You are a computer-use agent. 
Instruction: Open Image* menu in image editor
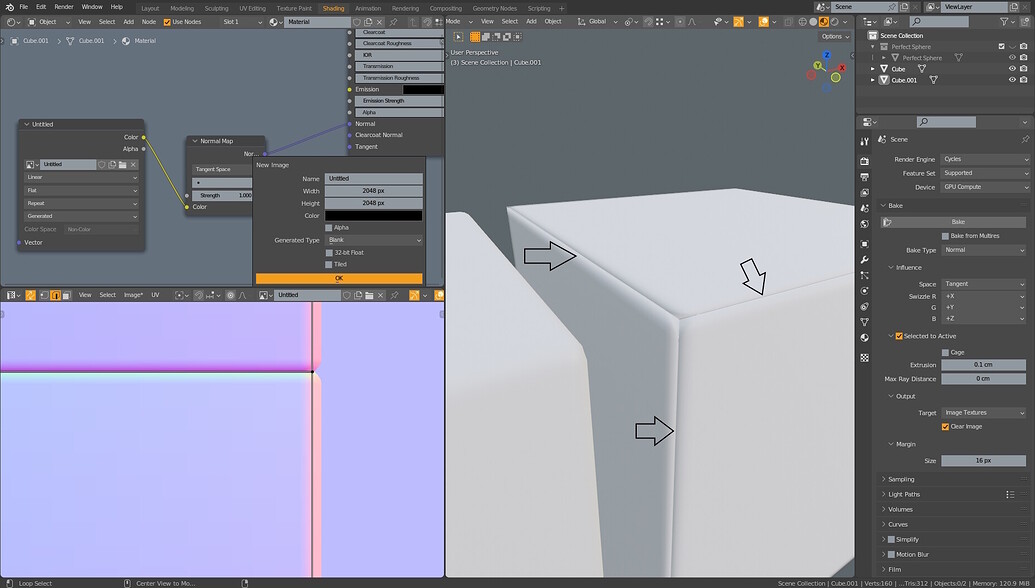click(x=133, y=295)
